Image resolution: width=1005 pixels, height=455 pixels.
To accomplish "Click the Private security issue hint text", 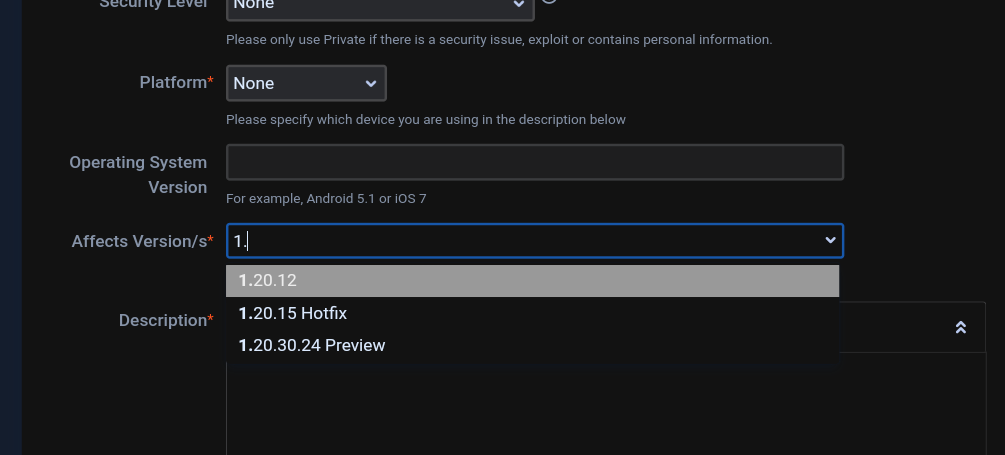I will (x=498, y=40).
